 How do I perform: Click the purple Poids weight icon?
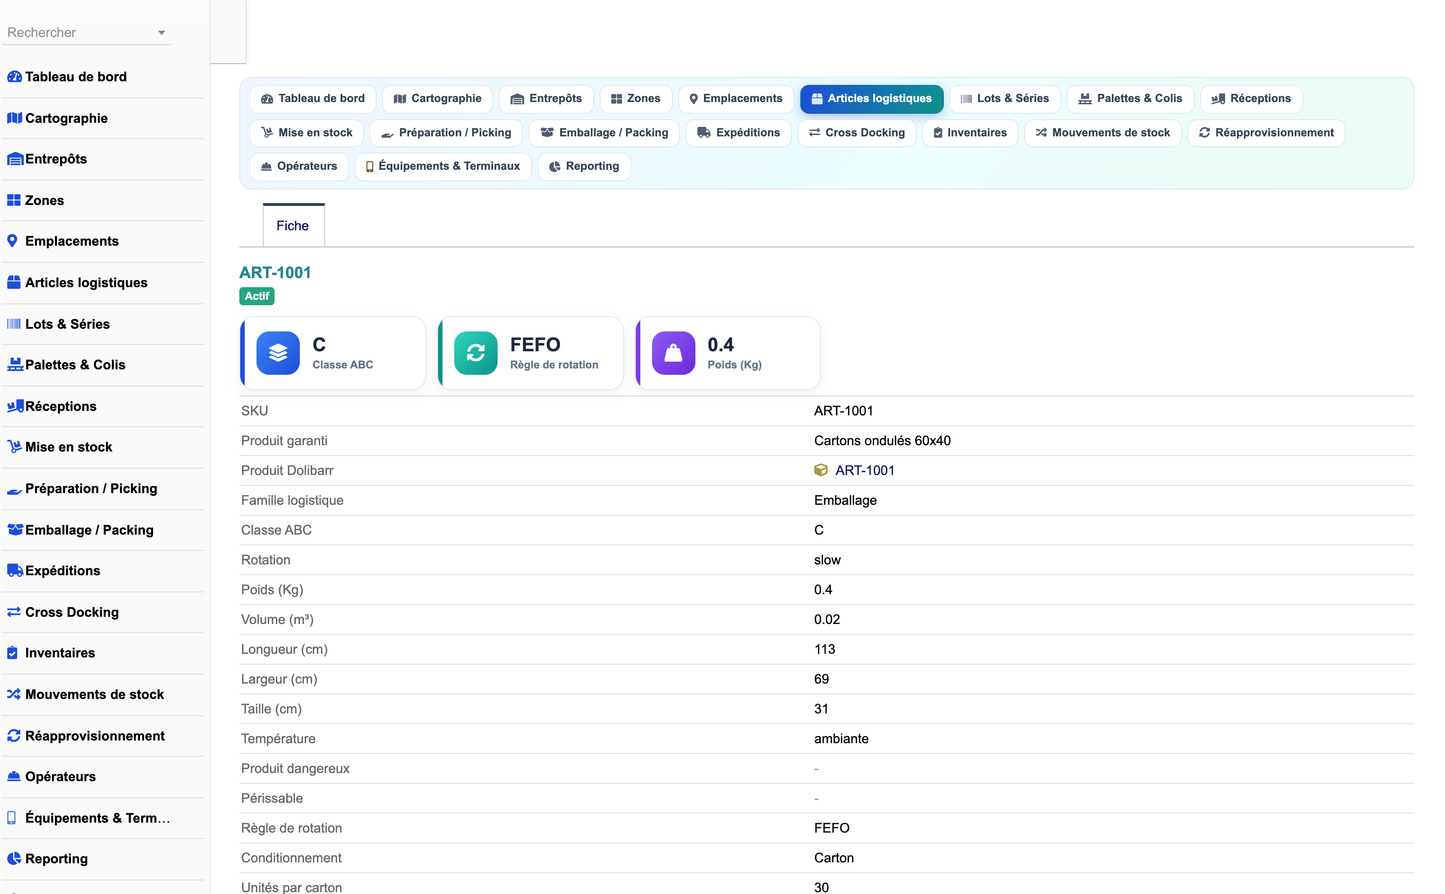coord(674,353)
